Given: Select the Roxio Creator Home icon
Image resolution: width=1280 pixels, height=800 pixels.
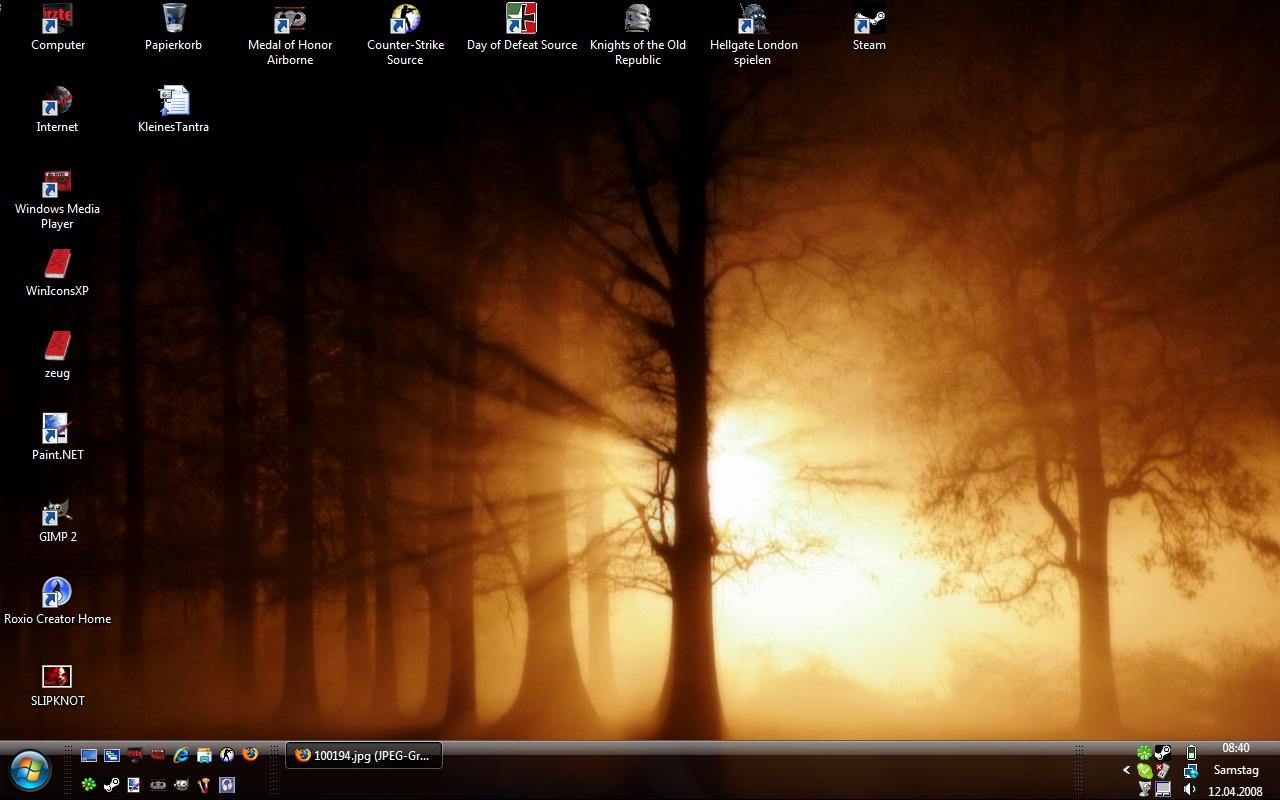Looking at the screenshot, I should (x=57, y=596).
